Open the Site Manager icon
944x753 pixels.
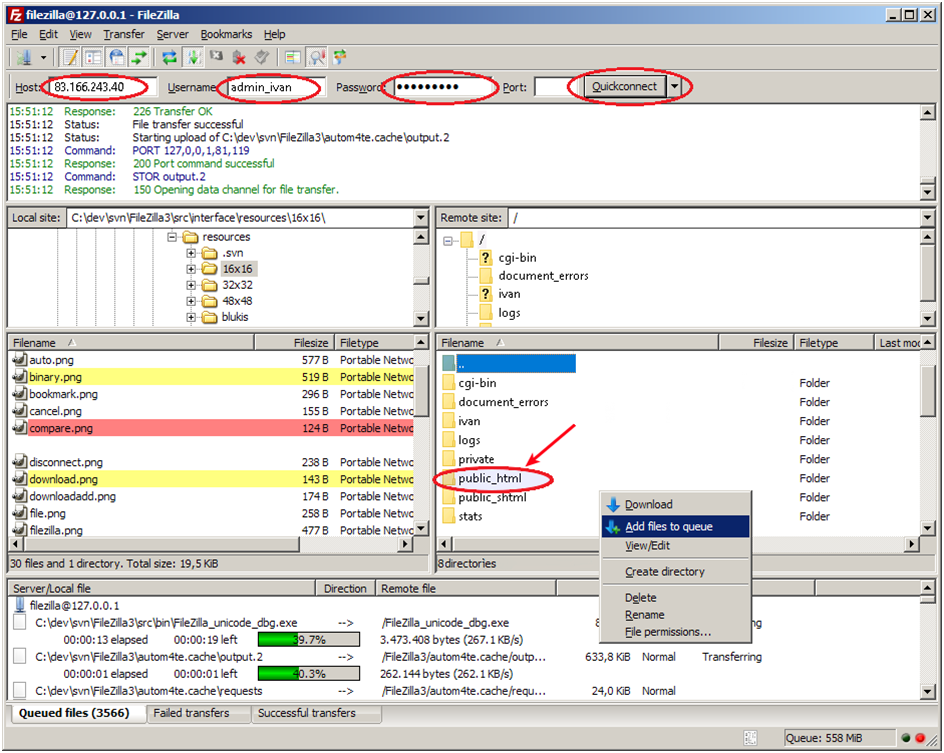click(x=23, y=58)
